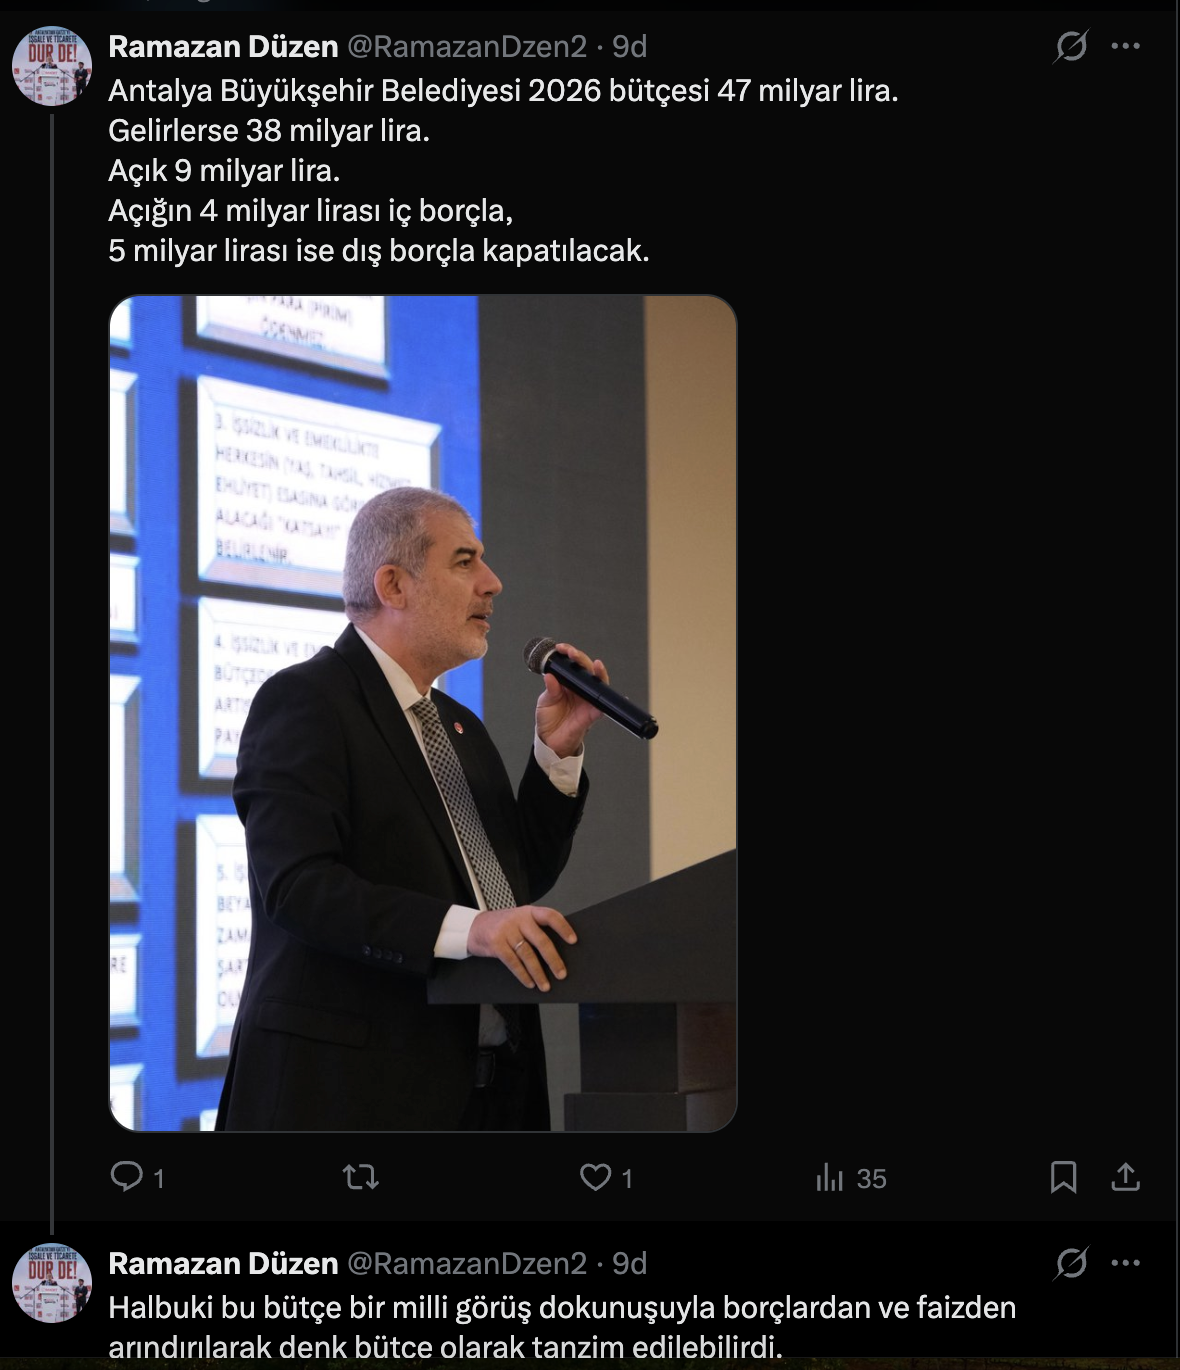Click @RamazanDzen2 handle on first tweet
The height and width of the screenshot is (1370, 1180).
(466, 46)
